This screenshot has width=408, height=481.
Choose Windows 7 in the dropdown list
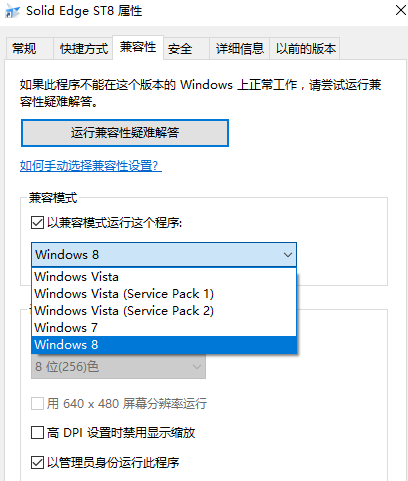(164, 328)
